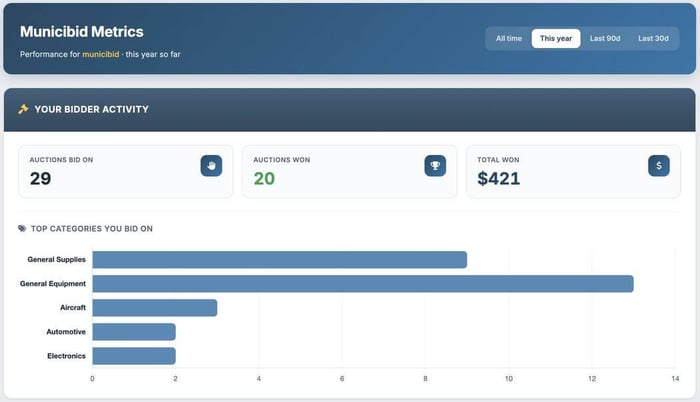Click the trophy icon in Auctions Won card

click(435, 166)
